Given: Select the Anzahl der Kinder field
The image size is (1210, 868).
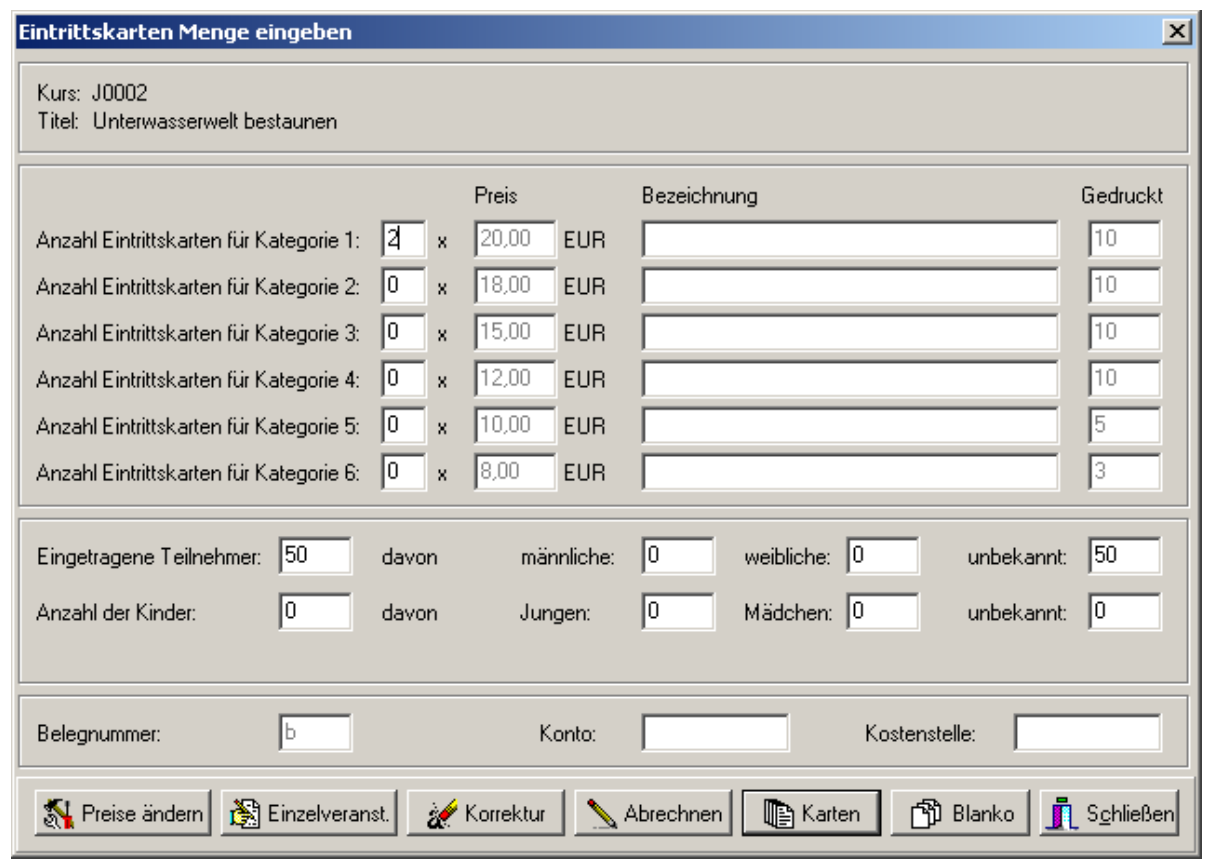Looking at the screenshot, I should tap(315, 612).
